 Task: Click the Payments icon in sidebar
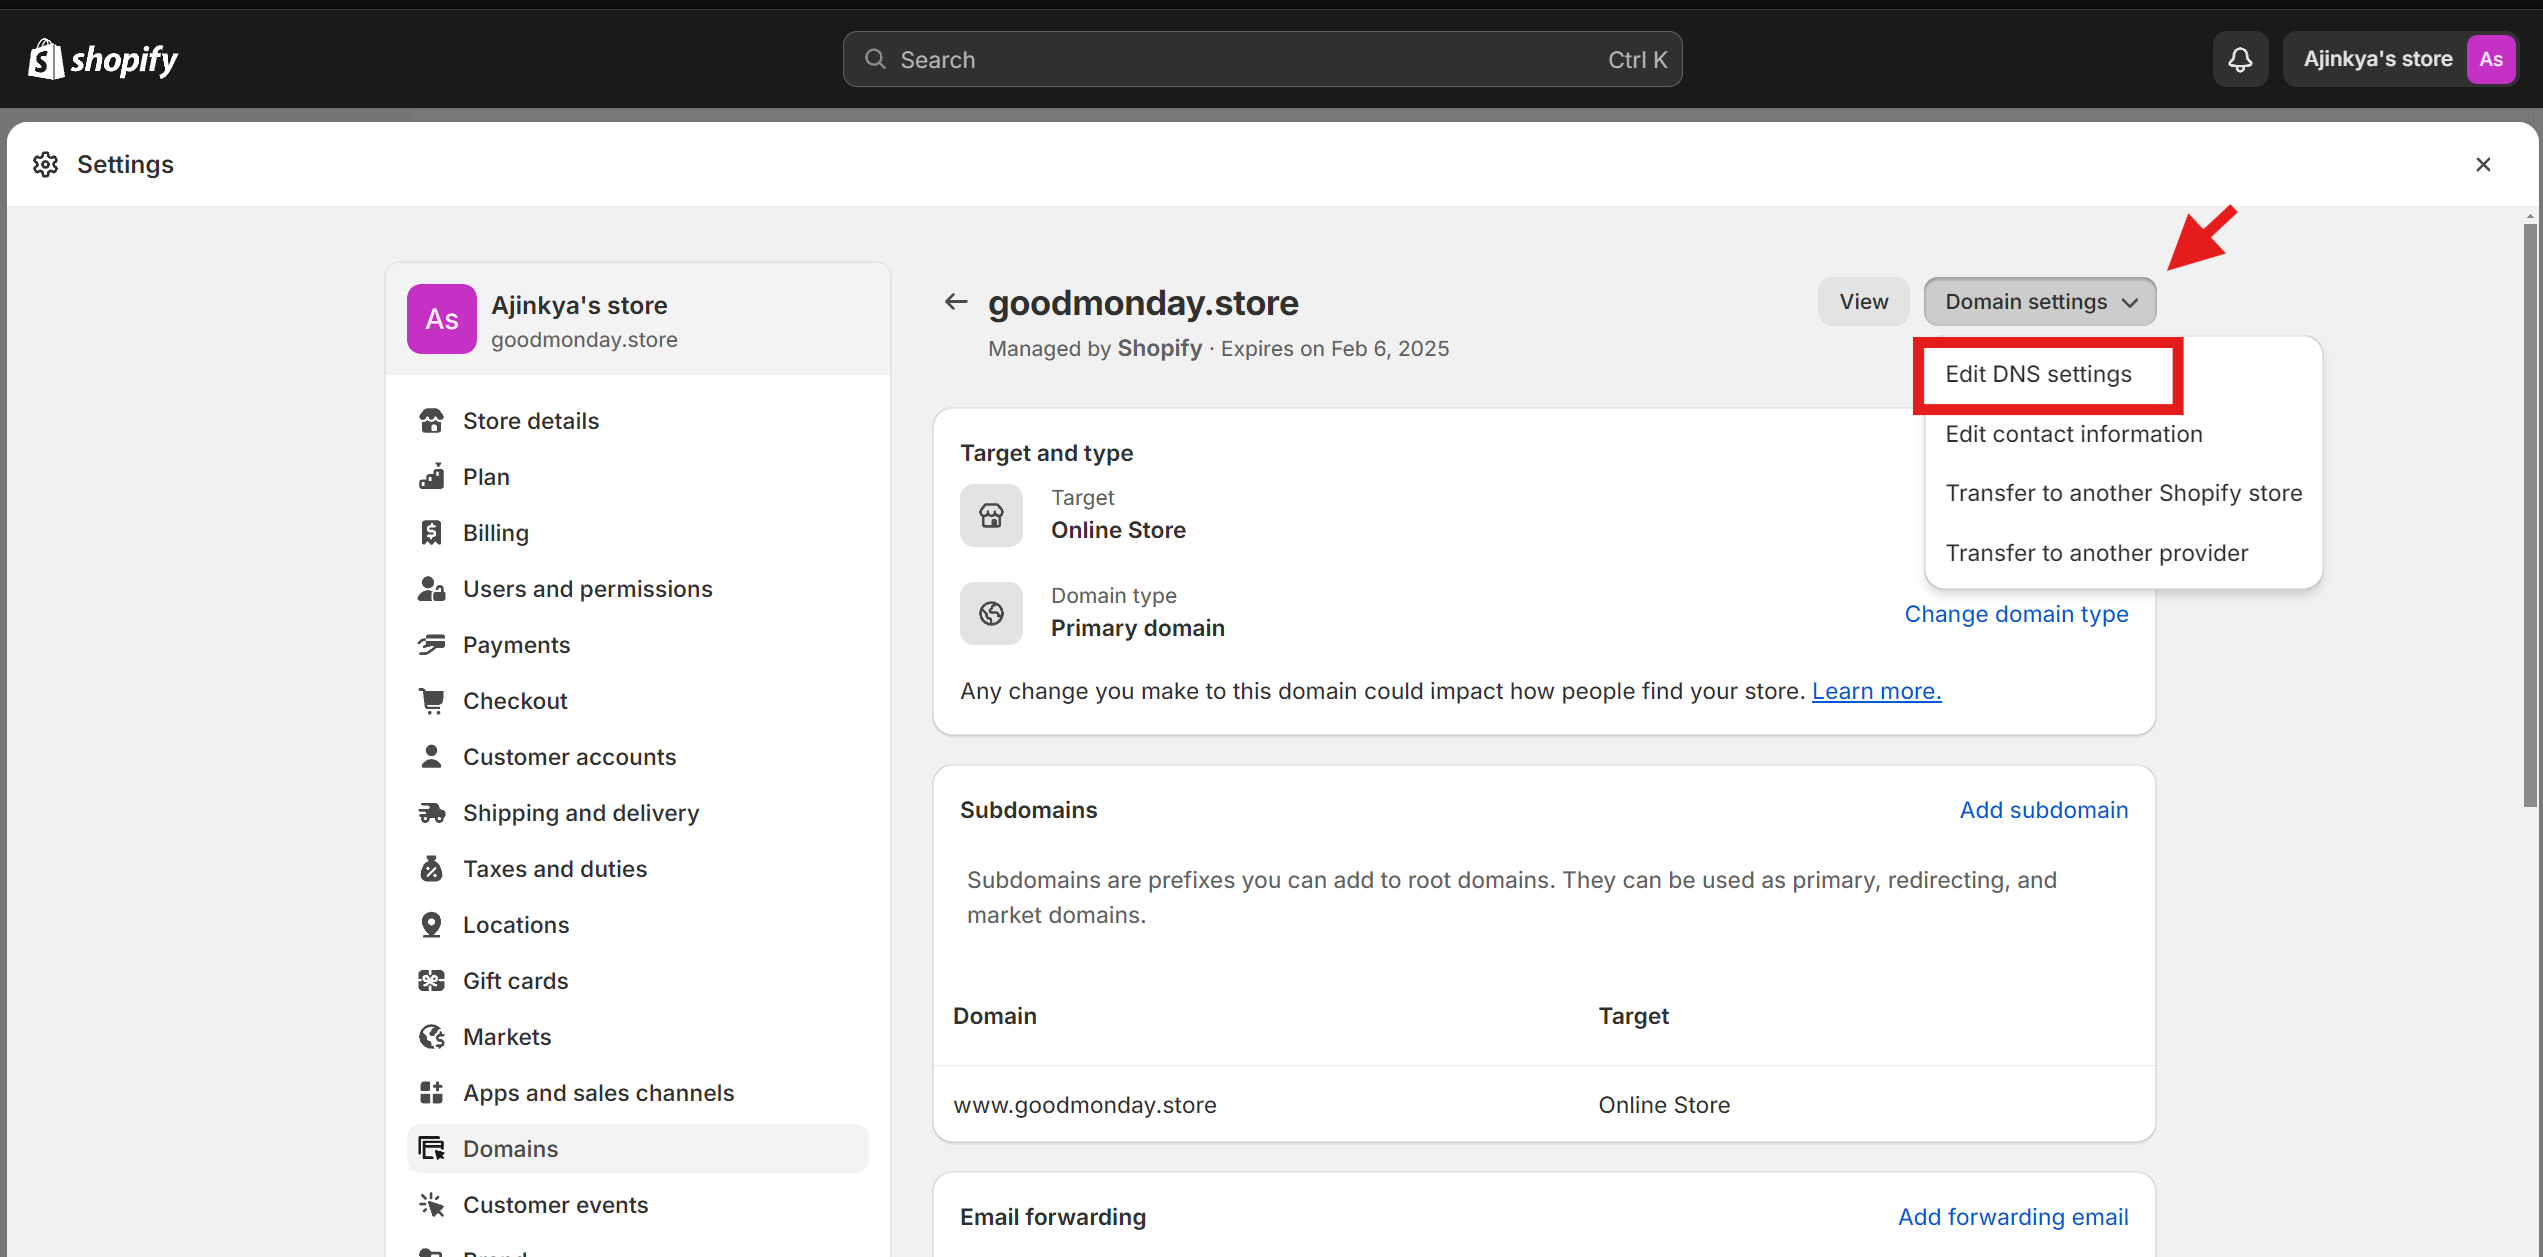click(432, 645)
